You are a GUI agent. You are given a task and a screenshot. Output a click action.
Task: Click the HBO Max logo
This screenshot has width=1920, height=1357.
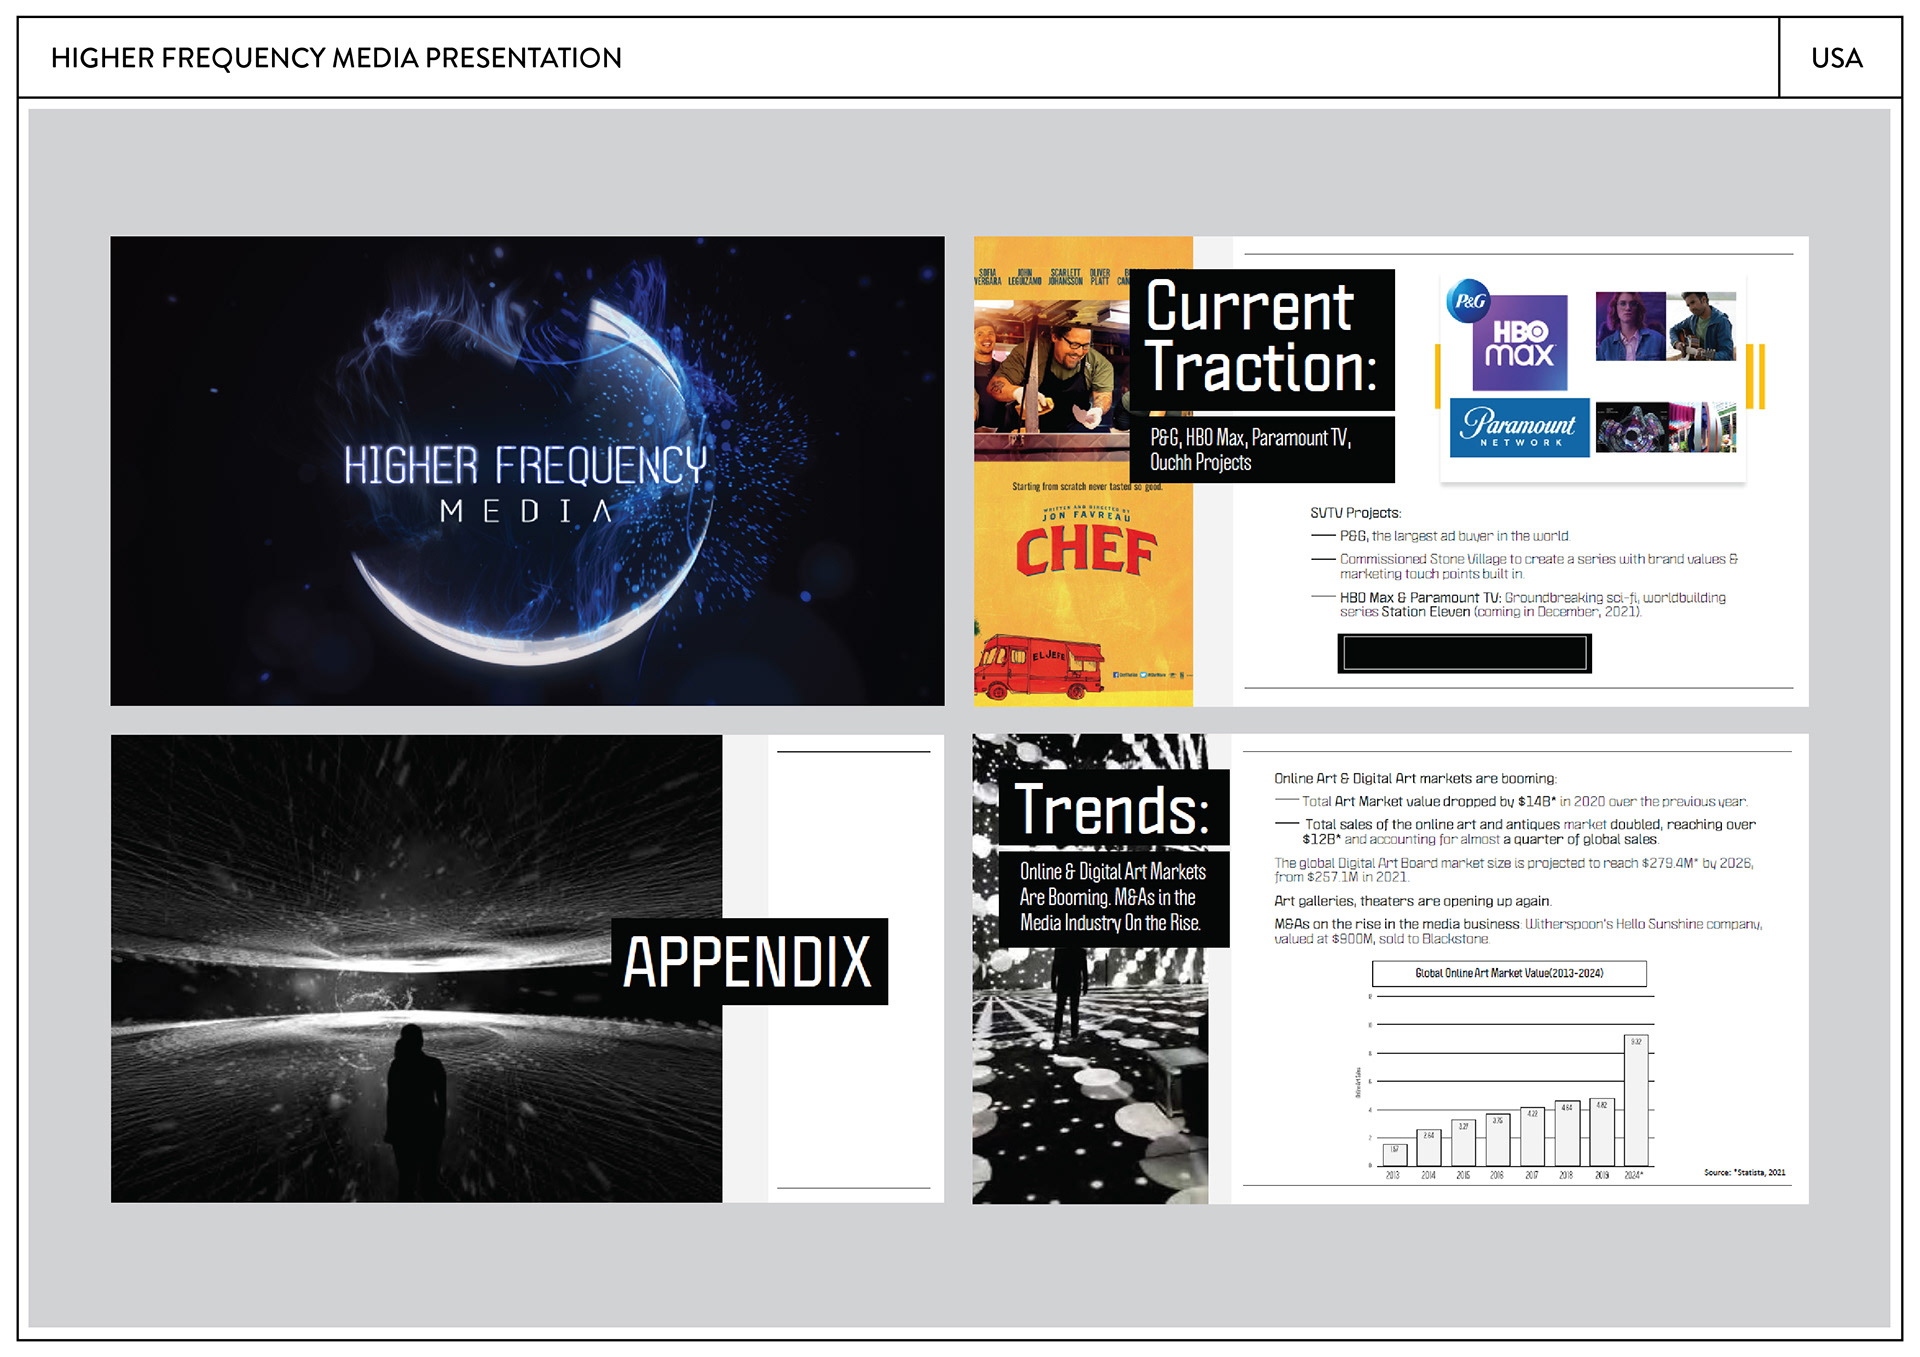(x=1521, y=345)
